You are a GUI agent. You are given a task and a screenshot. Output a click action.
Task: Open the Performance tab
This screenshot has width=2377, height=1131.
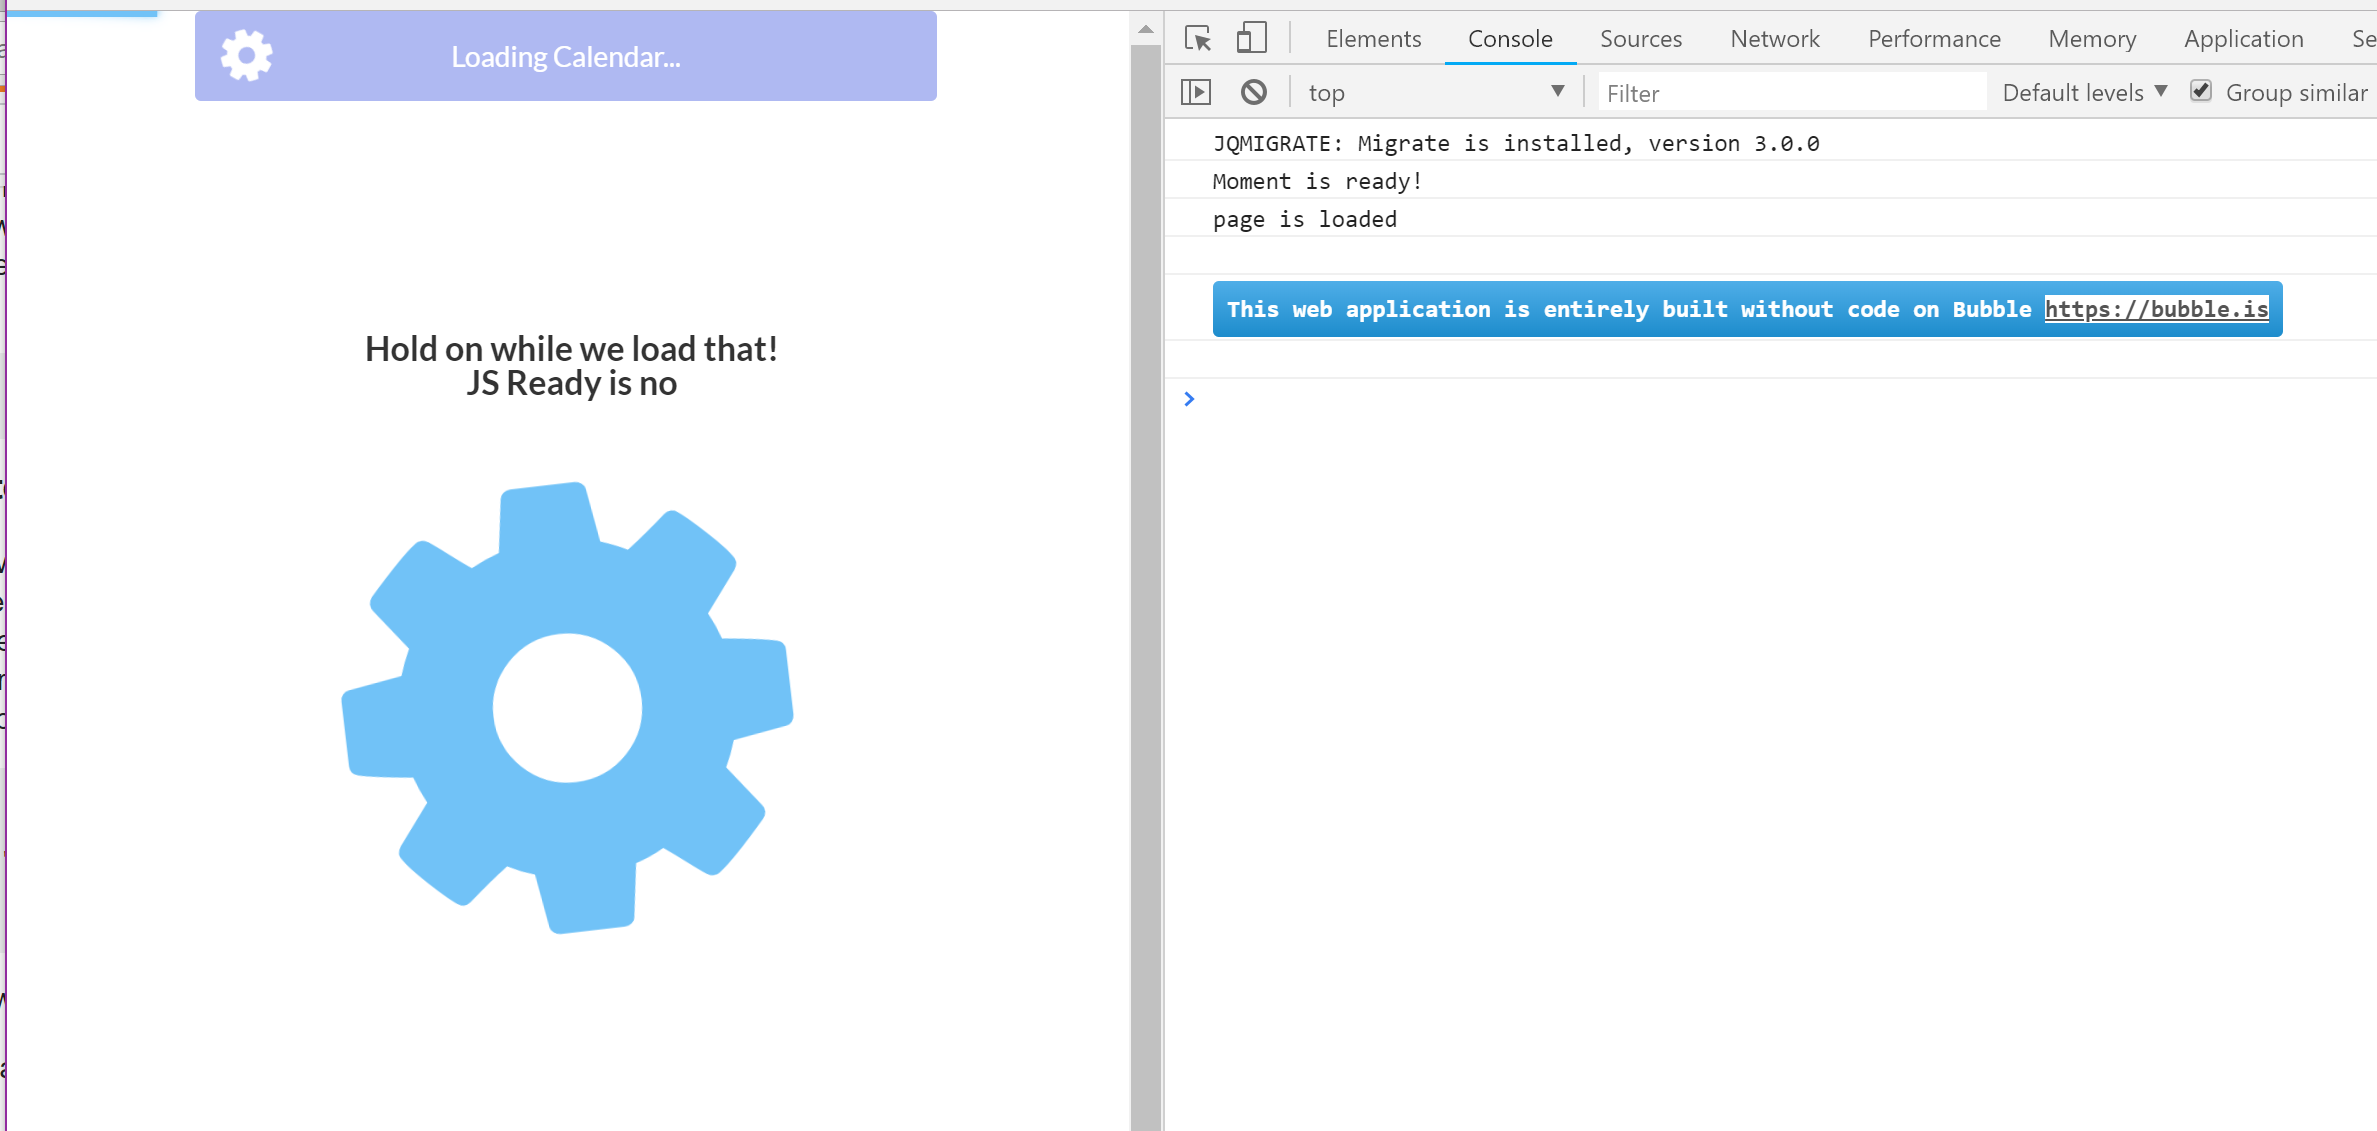1933,39
